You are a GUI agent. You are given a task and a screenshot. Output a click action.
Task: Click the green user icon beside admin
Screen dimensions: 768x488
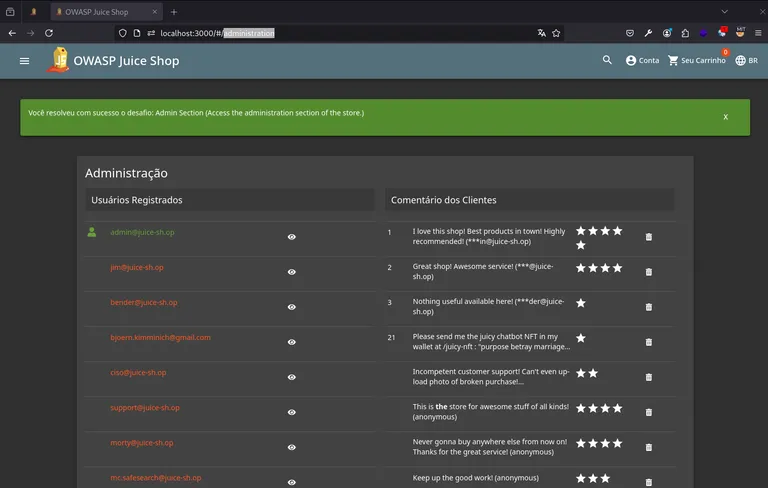pos(92,232)
